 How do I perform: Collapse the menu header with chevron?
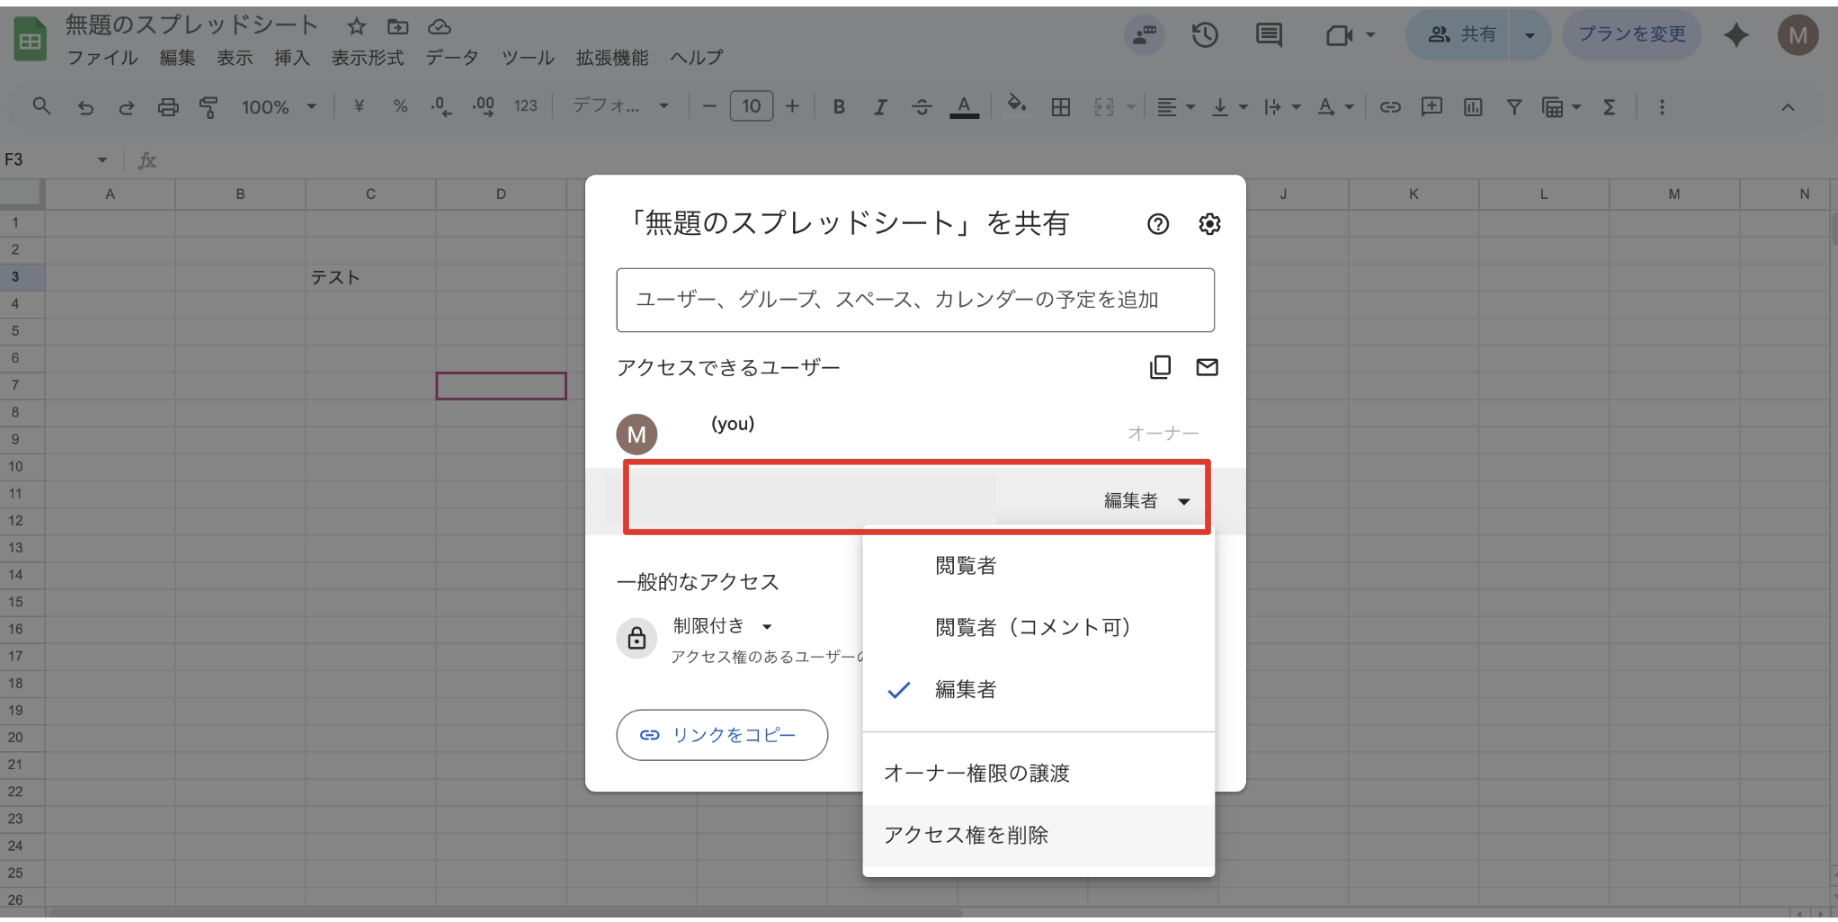(1788, 107)
